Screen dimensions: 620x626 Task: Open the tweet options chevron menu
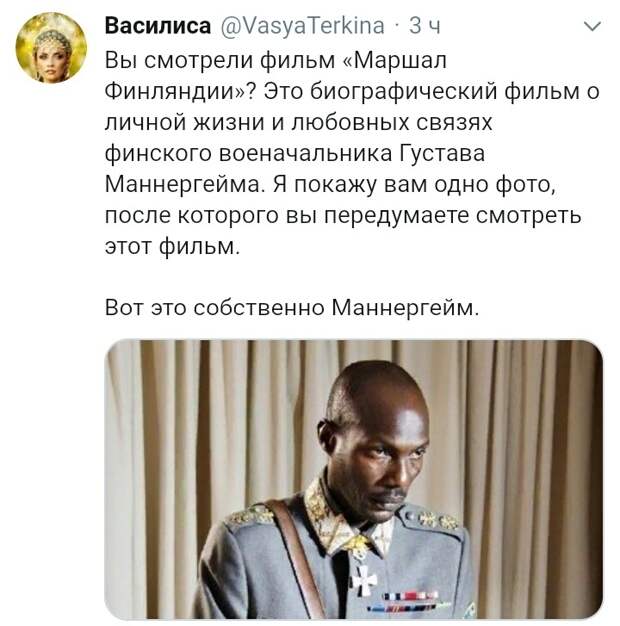tap(592, 26)
